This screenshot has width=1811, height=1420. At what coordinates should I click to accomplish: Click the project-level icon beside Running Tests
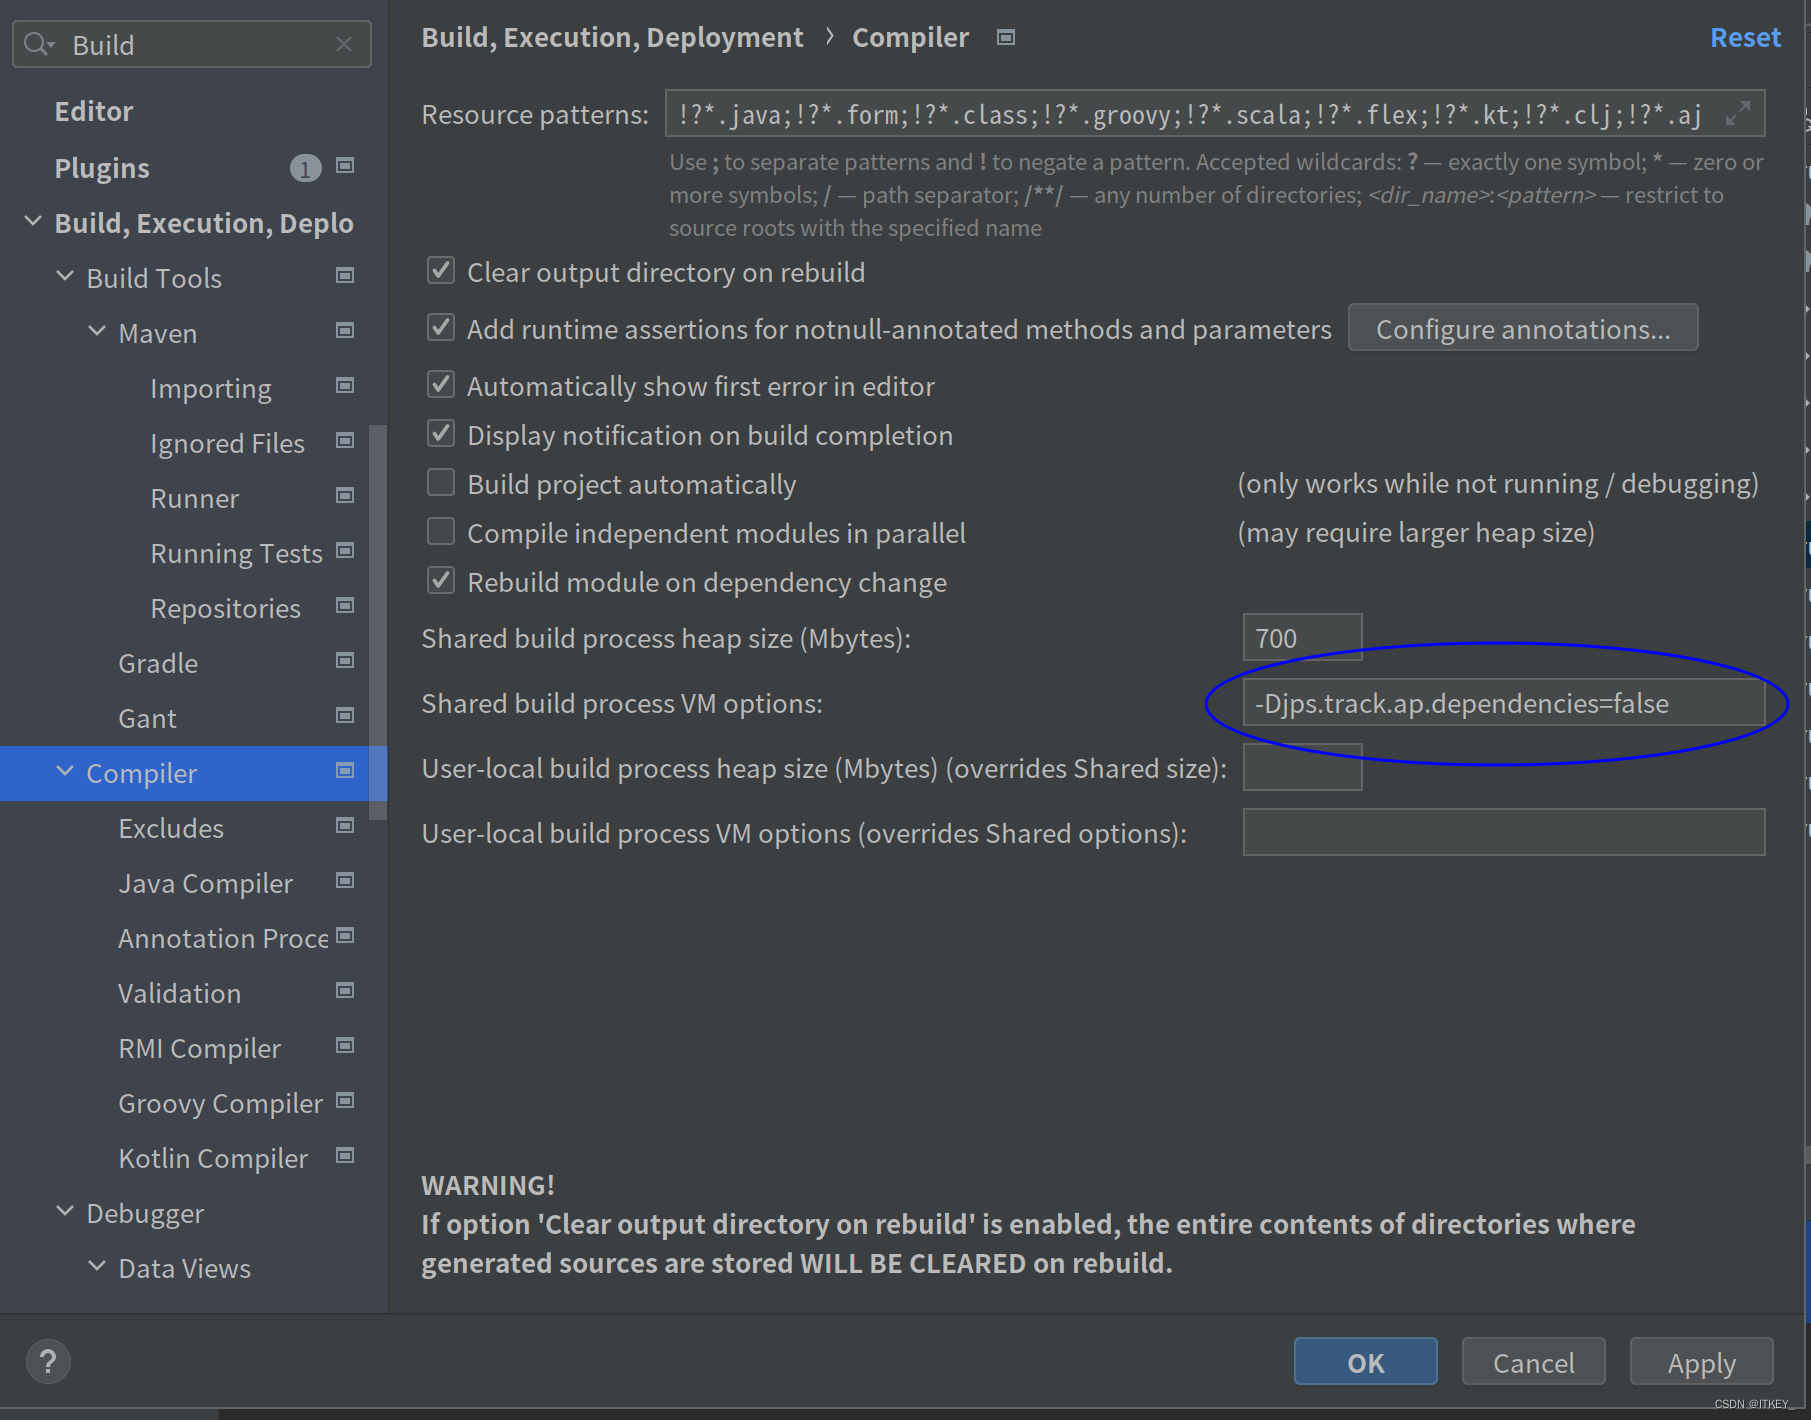(x=345, y=551)
